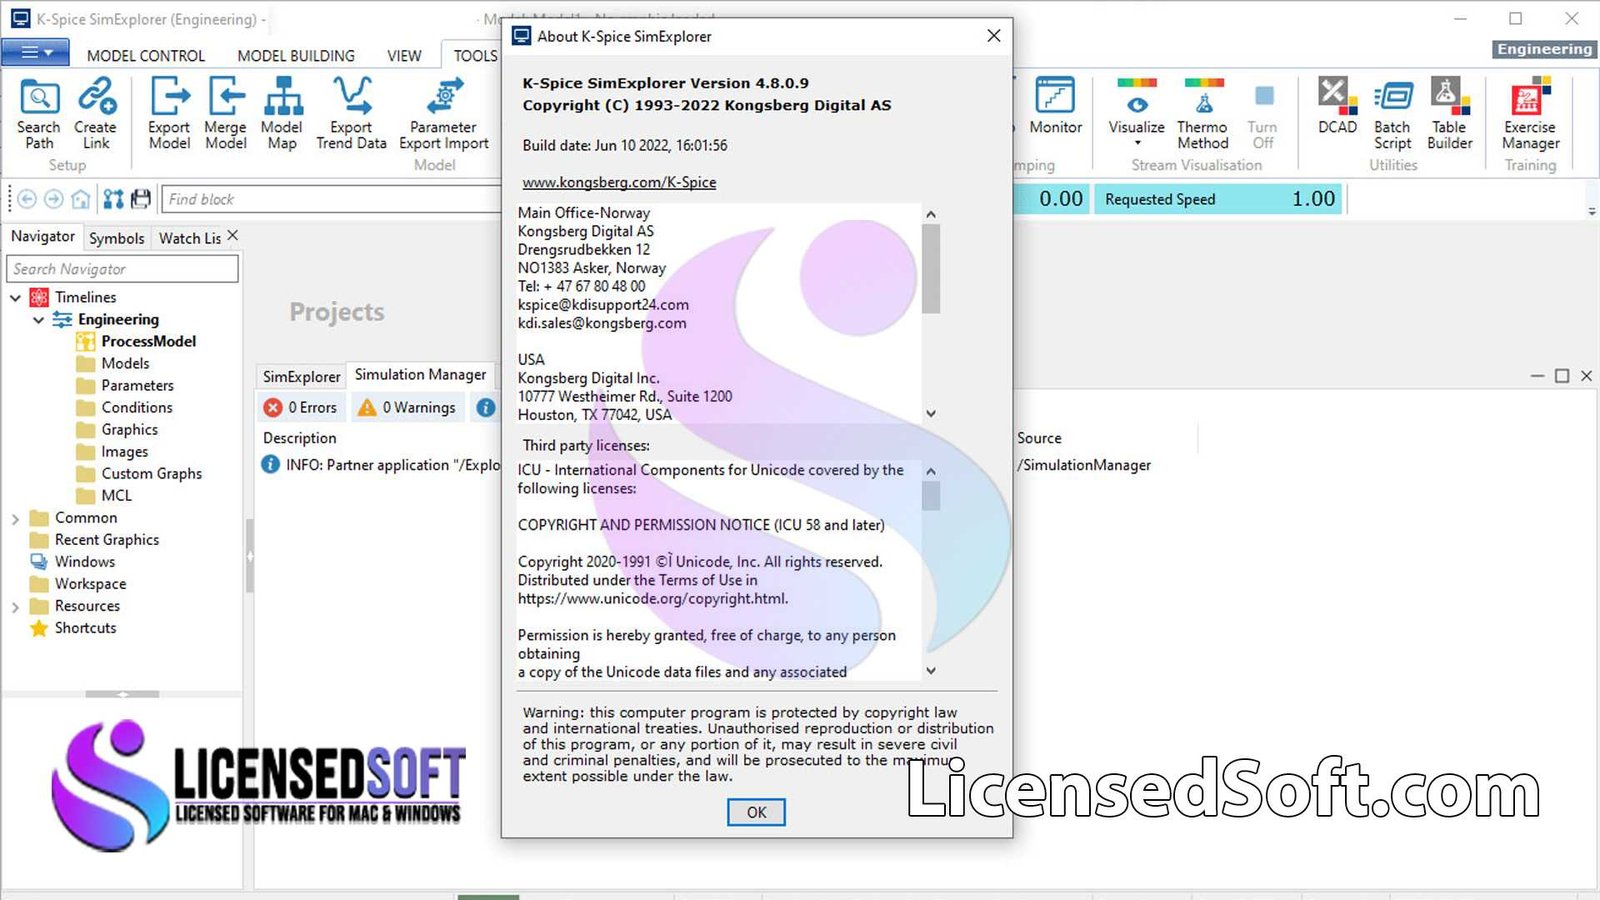Select the Navigator panel tab

tap(43, 237)
